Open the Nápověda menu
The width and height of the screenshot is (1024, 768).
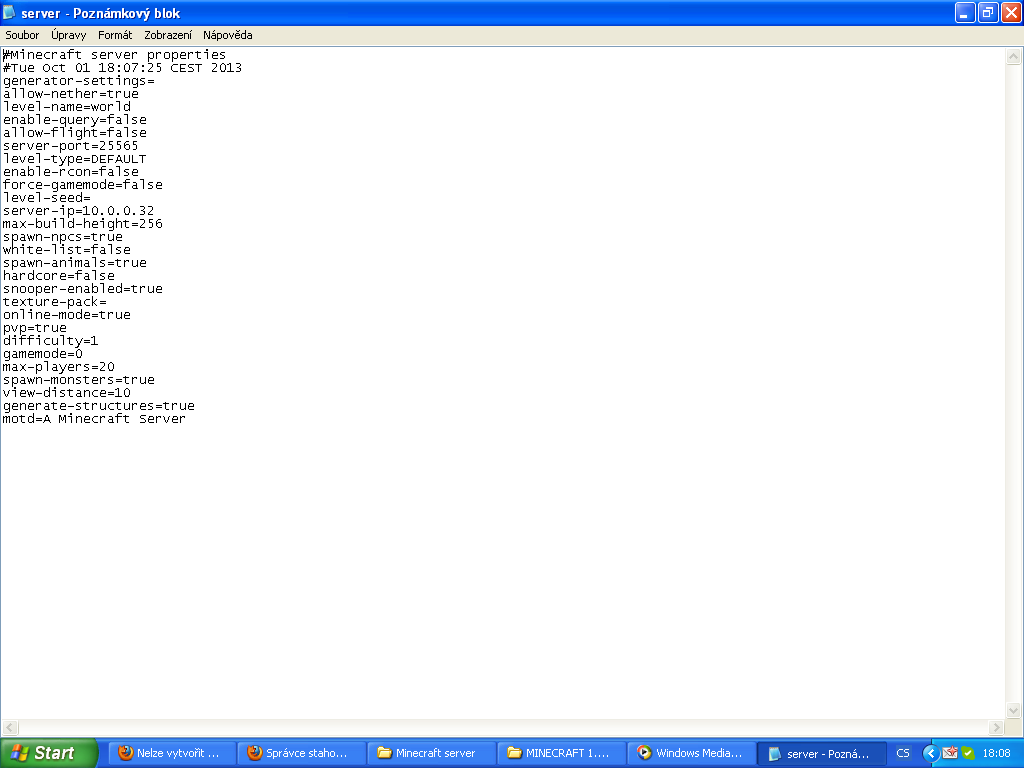[x=227, y=35]
